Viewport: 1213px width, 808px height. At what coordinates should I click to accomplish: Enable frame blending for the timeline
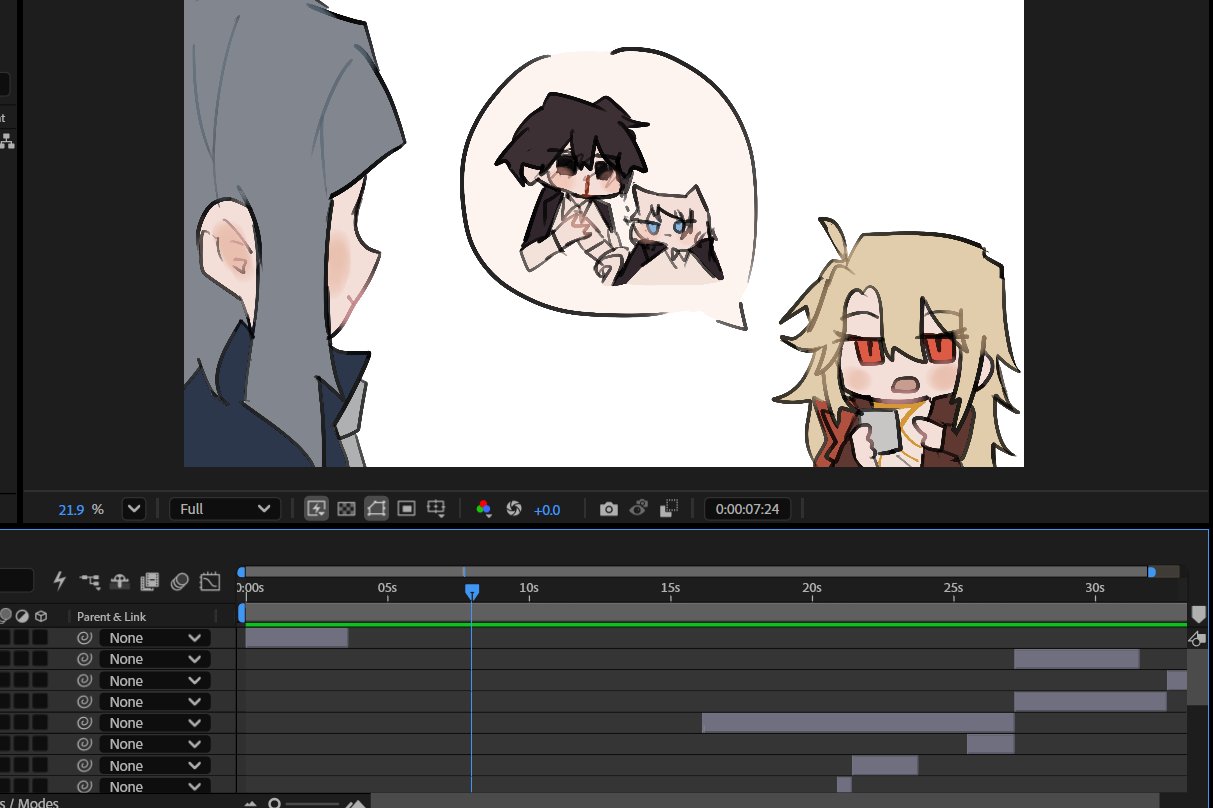150,580
